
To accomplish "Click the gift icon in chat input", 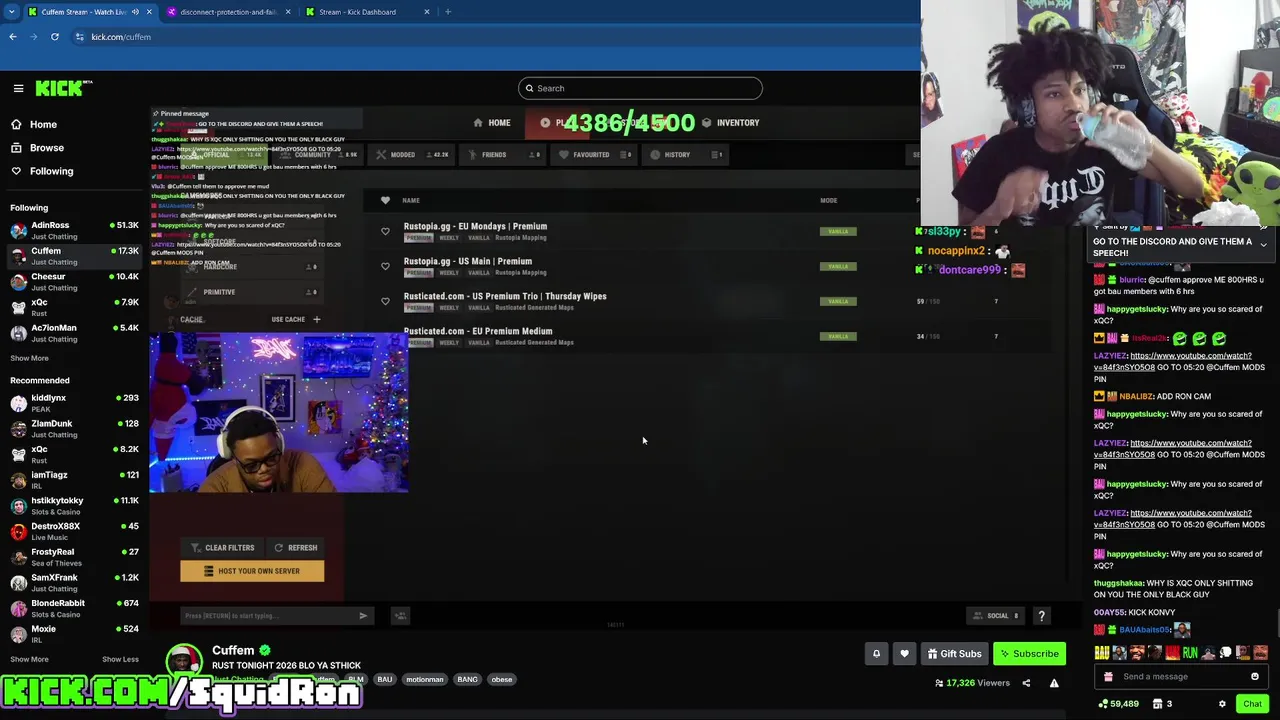I will (1108, 677).
